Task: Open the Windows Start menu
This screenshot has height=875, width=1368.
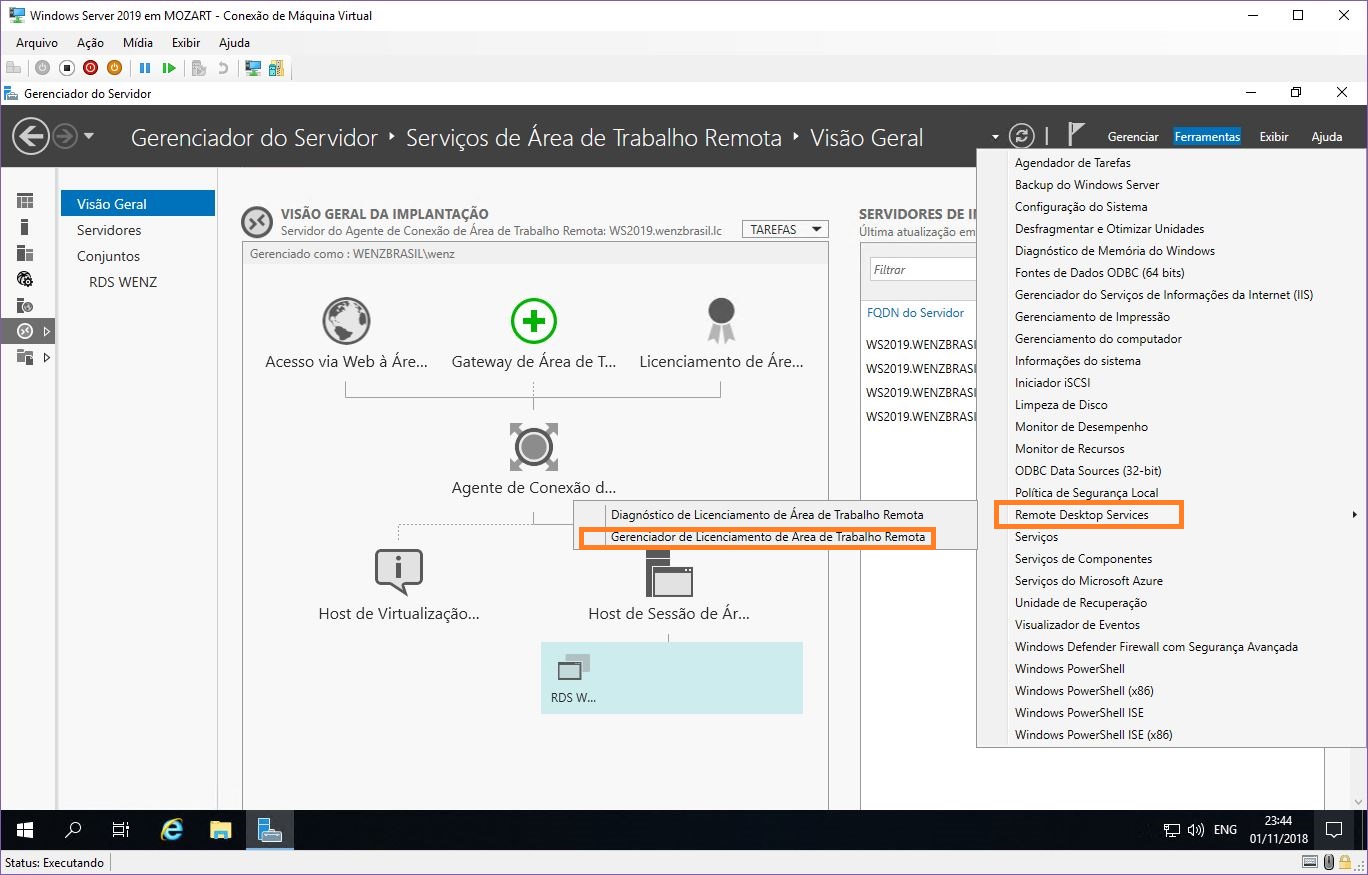Action: point(25,830)
